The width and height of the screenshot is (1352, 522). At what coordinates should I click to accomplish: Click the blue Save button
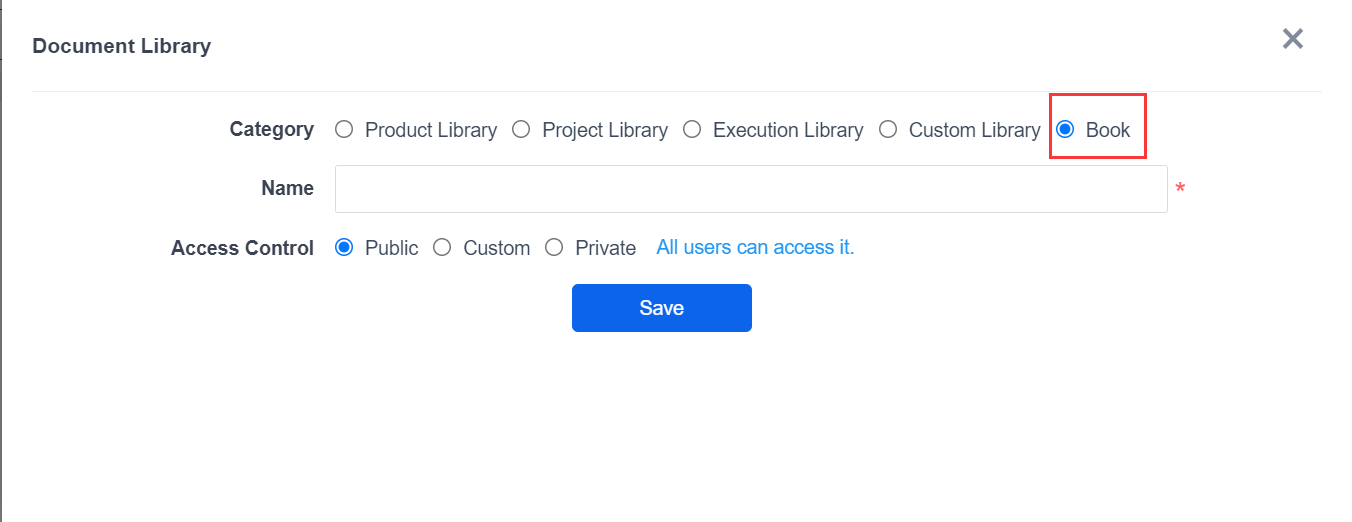pyautogui.click(x=662, y=308)
